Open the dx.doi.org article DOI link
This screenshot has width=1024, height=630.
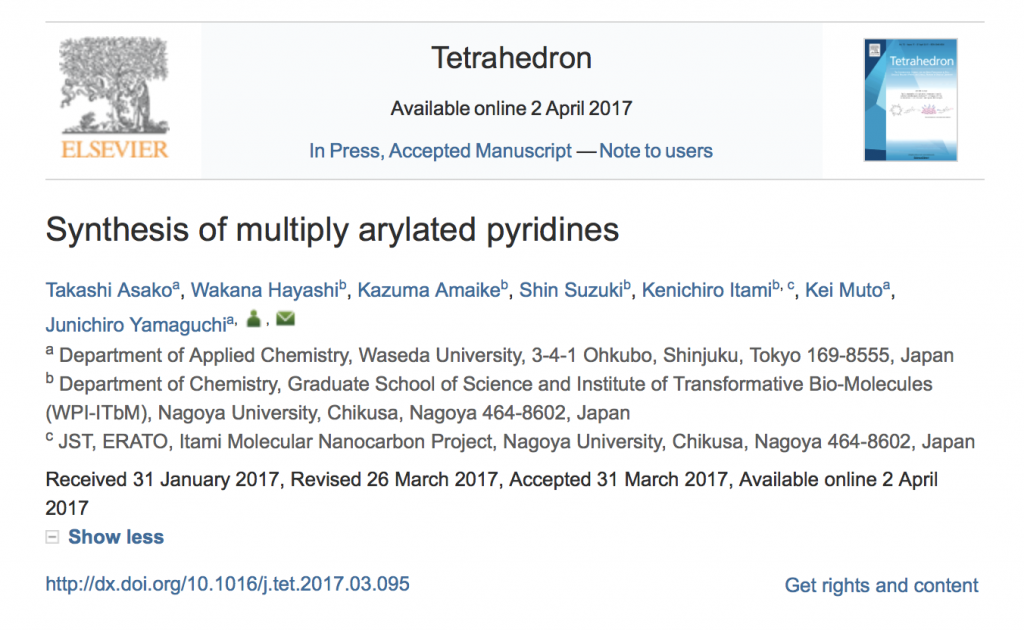pyautogui.click(x=227, y=584)
